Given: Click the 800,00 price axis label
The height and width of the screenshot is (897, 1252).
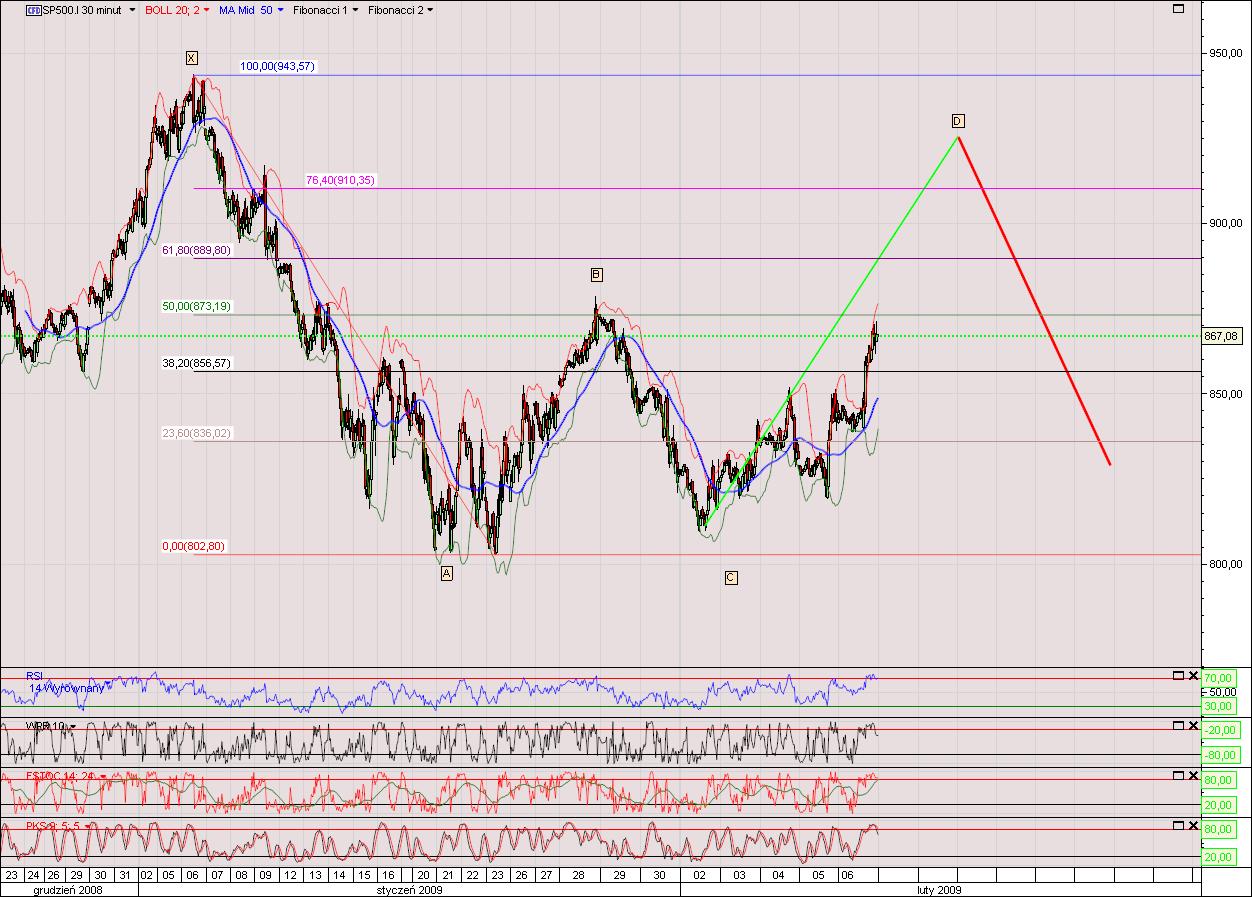Looking at the screenshot, I should coord(1224,564).
